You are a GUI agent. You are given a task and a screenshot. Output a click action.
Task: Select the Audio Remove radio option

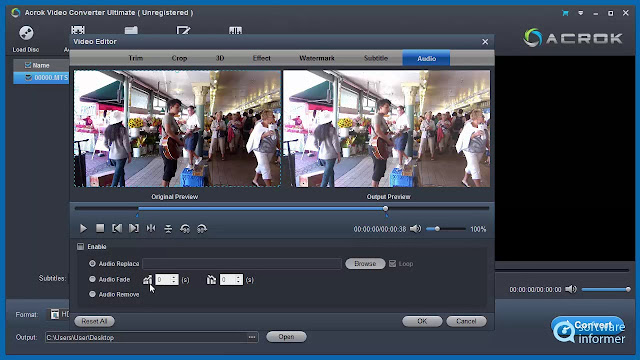[92, 294]
